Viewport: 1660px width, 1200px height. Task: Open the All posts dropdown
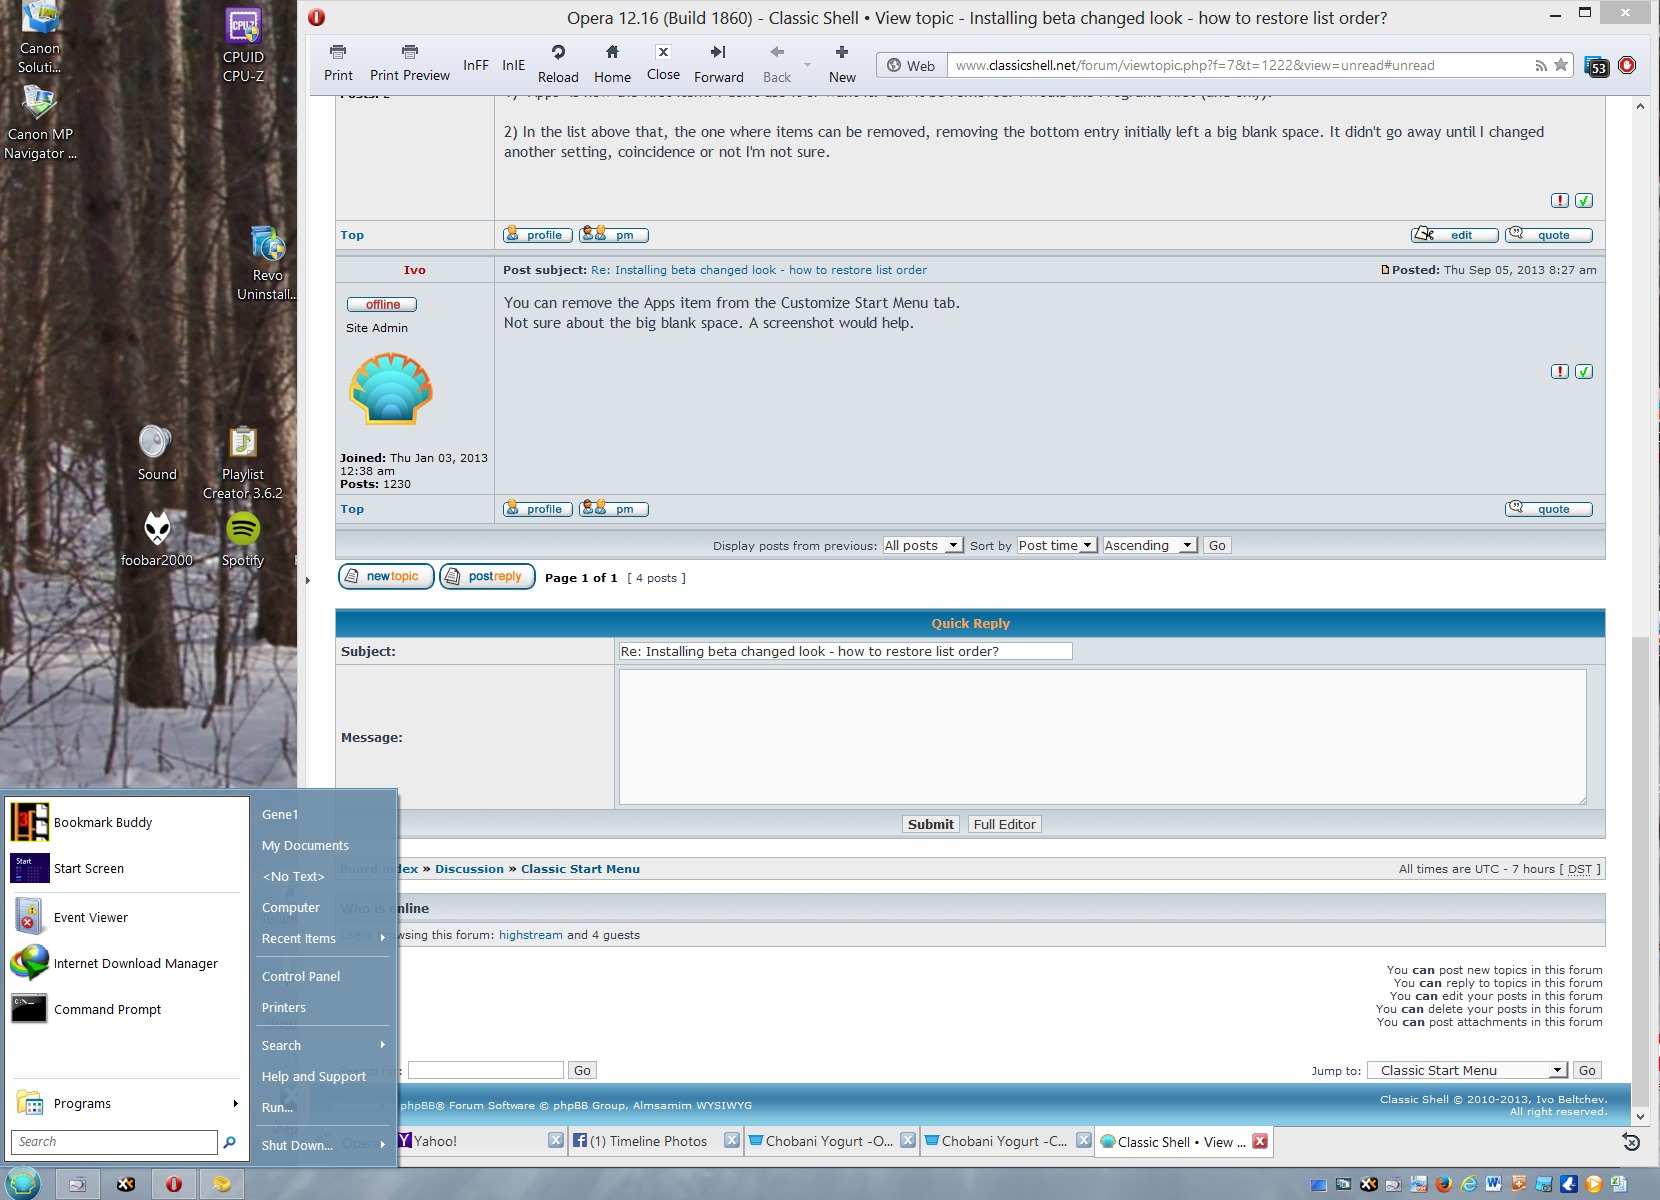[922, 545]
